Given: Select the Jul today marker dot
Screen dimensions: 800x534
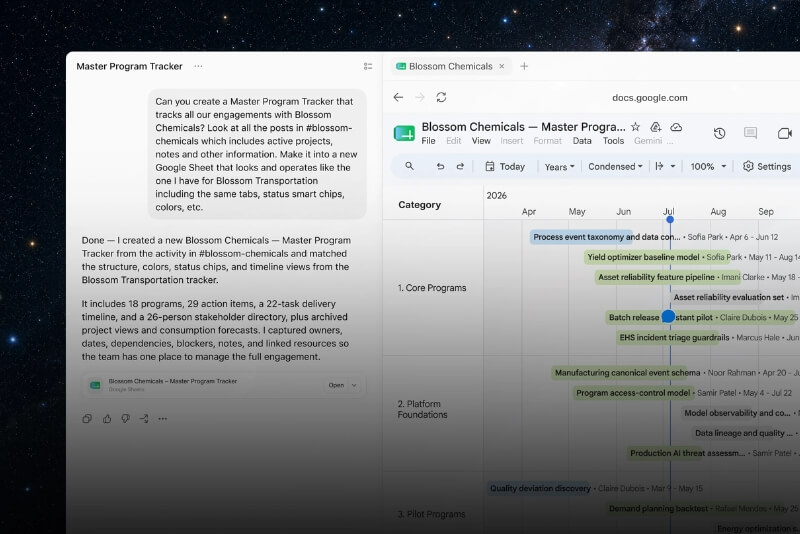Looking at the screenshot, I should (x=670, y=219).
